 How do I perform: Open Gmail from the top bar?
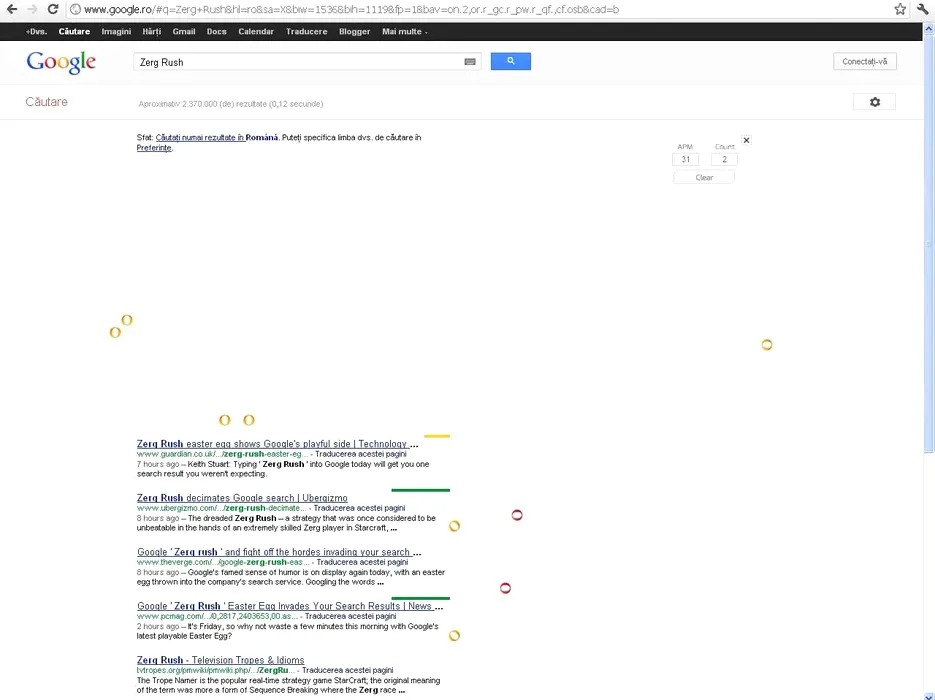click(183, 32)
